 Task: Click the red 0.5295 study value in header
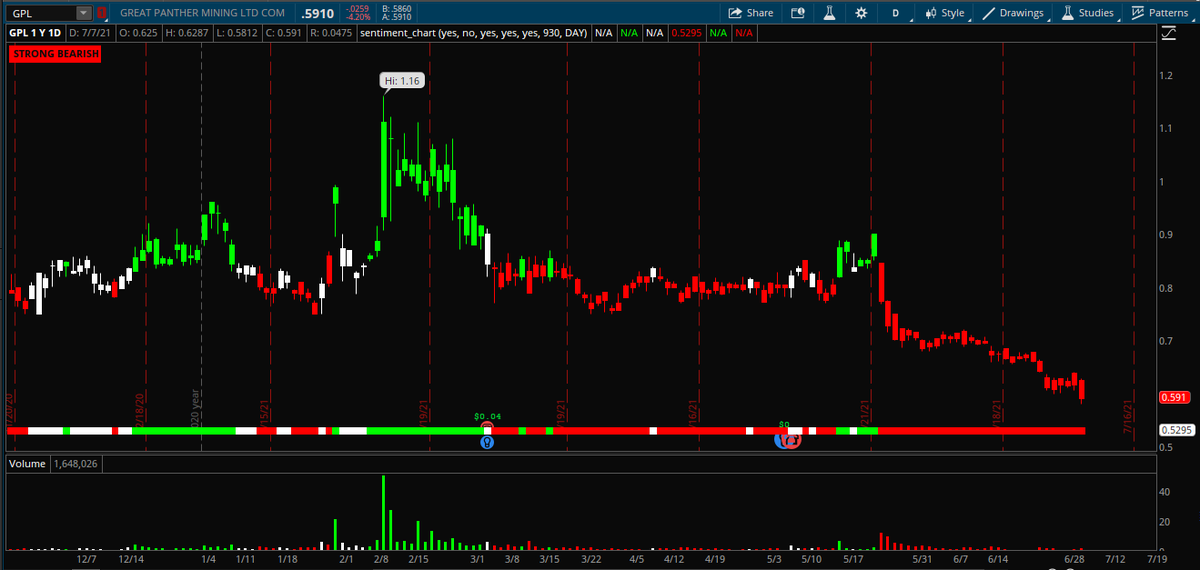[685, 33]
